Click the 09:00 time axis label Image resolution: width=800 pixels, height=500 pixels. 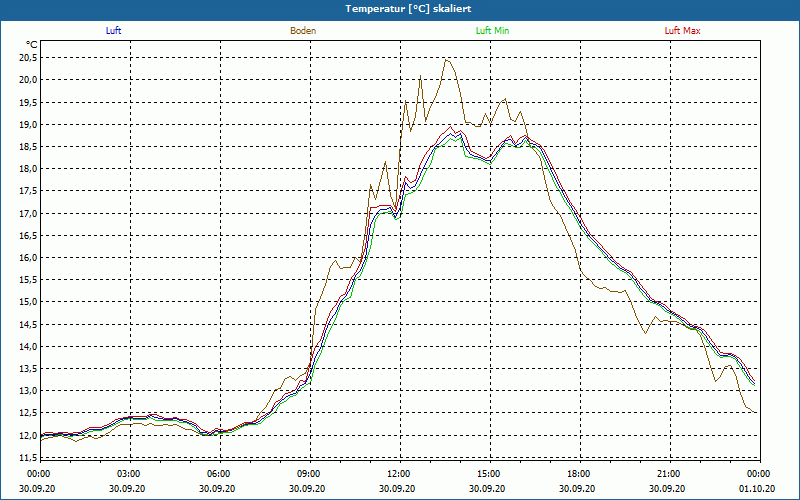308,474
